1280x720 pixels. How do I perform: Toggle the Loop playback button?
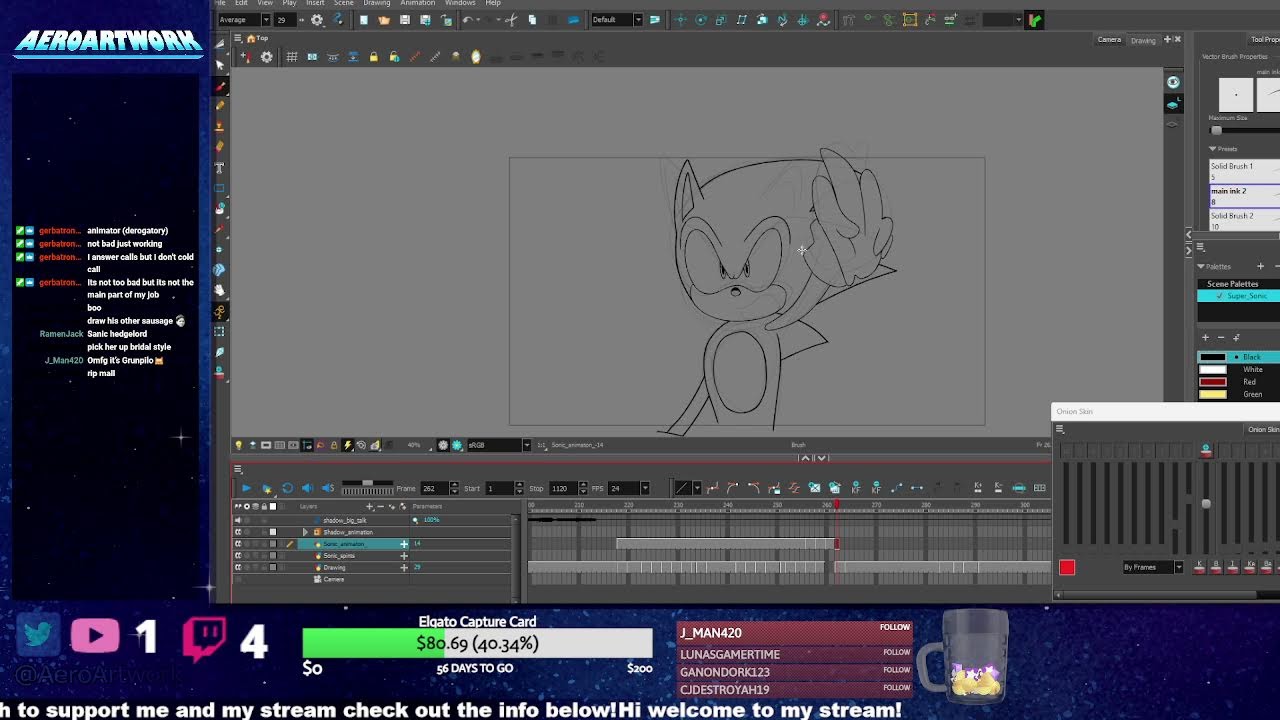(x=287, y=488)
